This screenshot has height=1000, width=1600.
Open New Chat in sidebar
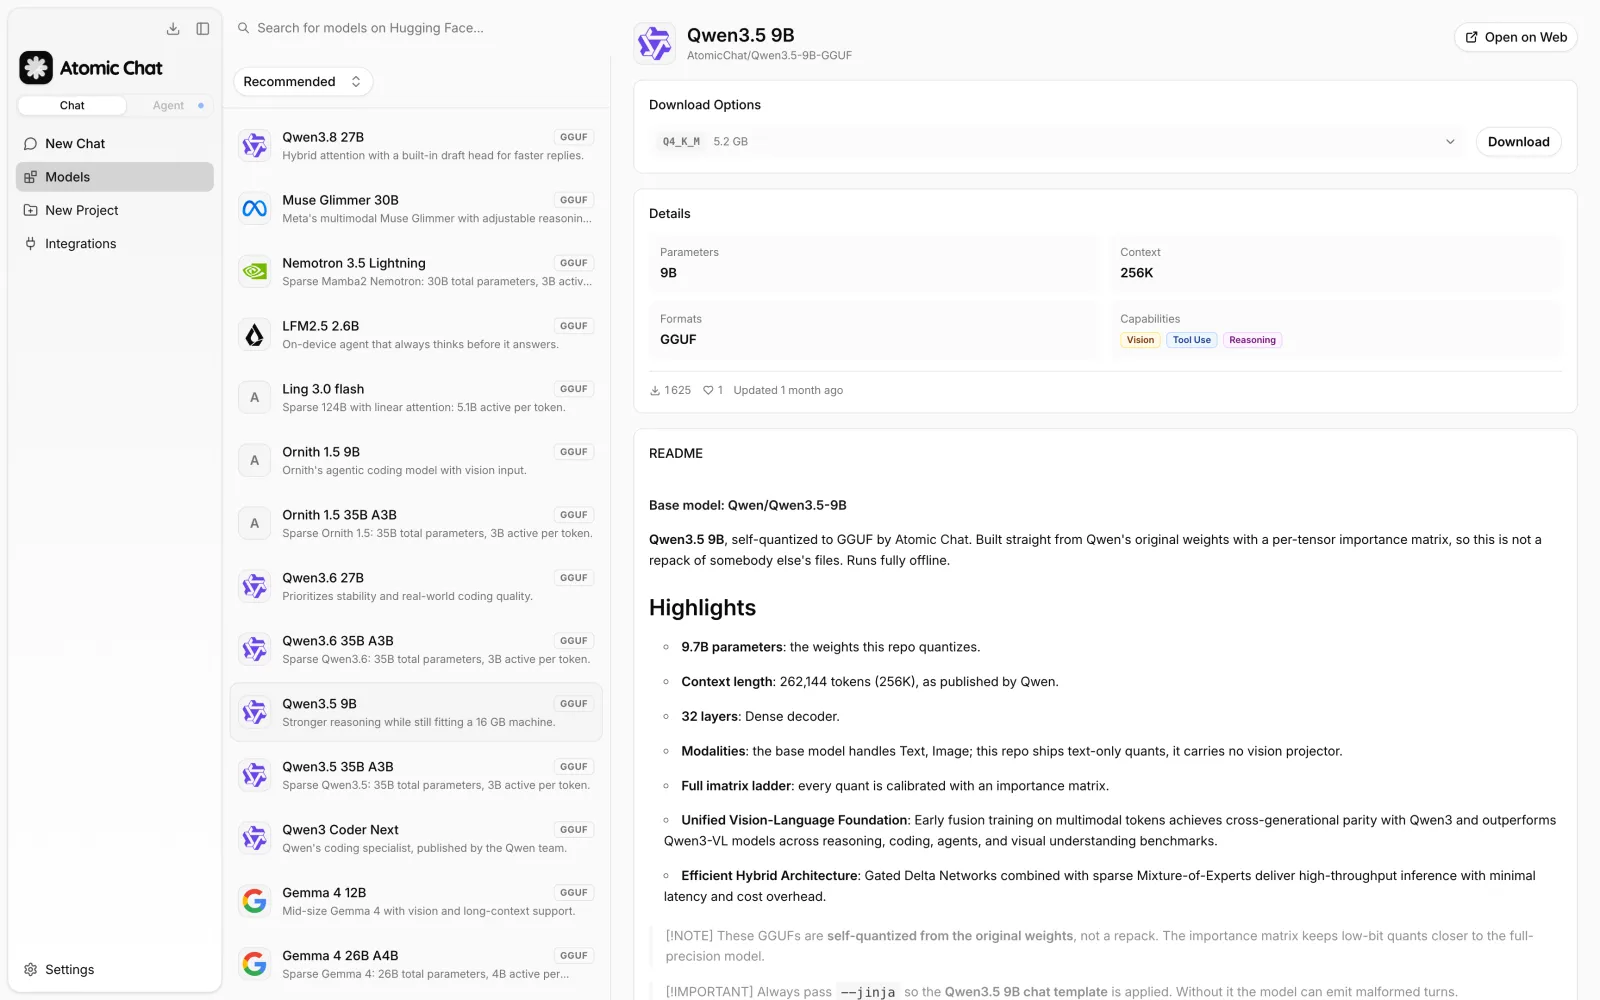pyautogui.click(x=115, y=144)
